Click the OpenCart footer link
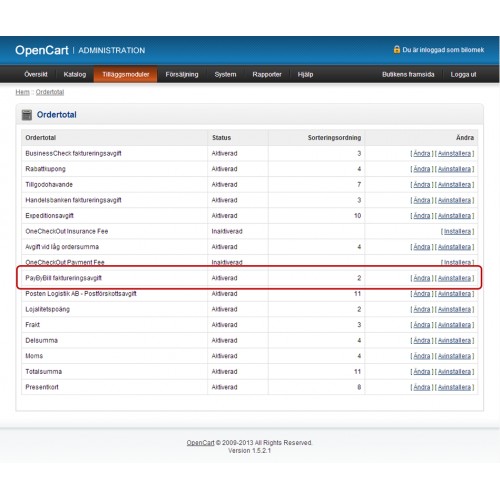 tap(200, 443)
